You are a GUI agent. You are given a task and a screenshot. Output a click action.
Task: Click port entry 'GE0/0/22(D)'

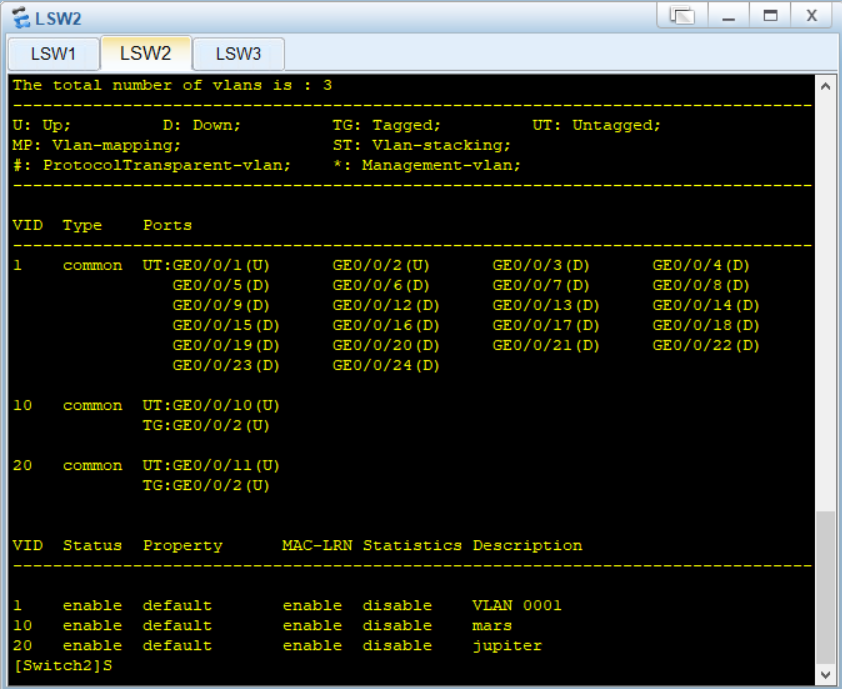point(706,345)
